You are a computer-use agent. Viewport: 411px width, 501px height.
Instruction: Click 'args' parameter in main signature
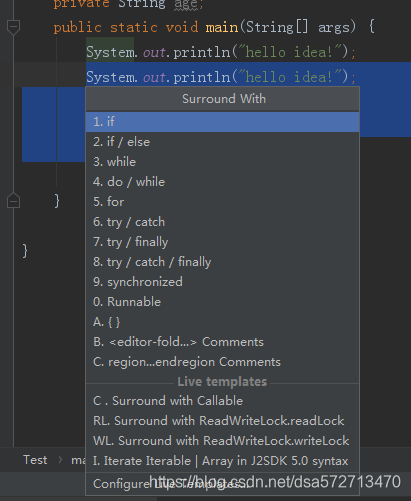[334, 27]
